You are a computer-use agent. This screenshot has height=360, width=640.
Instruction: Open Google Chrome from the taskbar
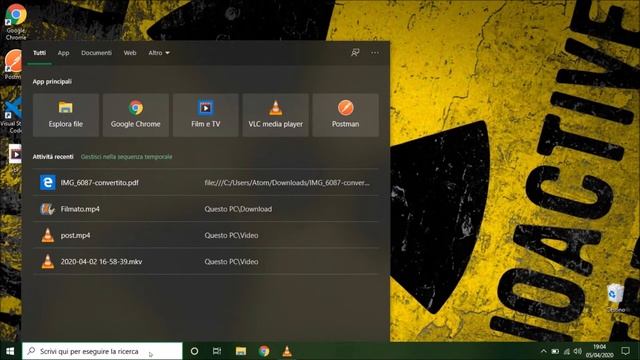coord(264,351)
